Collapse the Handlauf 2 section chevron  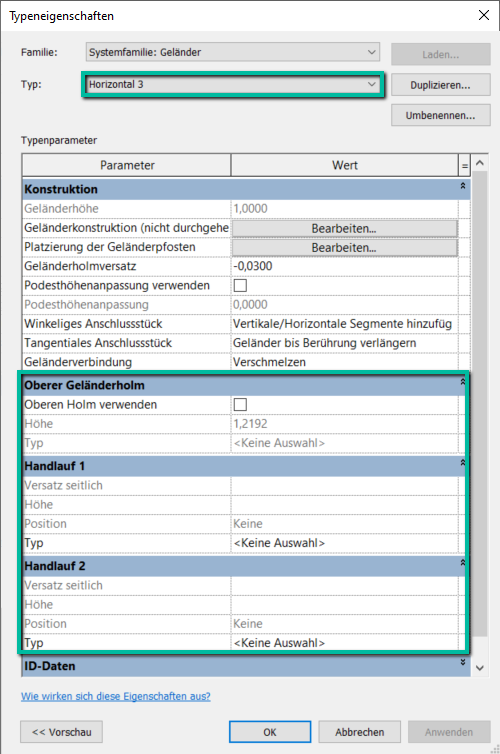(x=462, y=563)
